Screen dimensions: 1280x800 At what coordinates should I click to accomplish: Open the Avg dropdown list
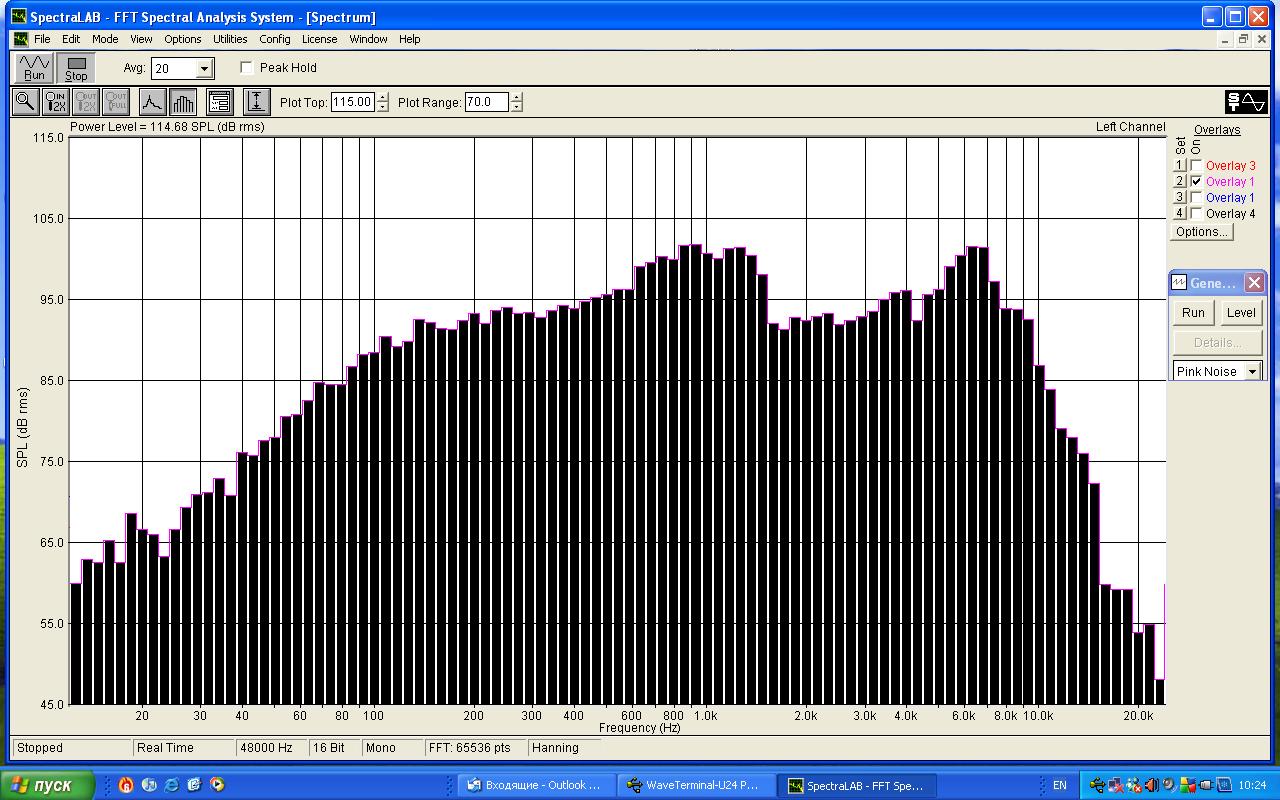(204, 69)
